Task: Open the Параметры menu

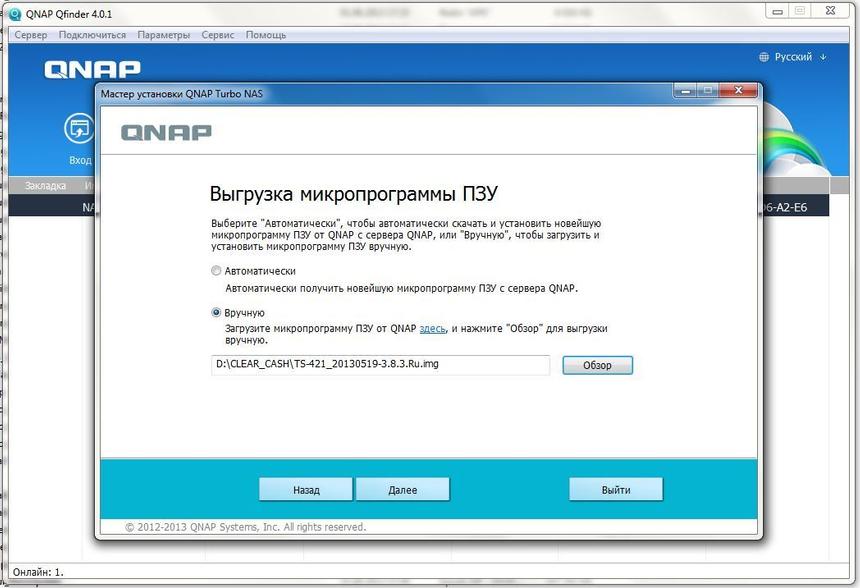Action: tap(163, 35)
